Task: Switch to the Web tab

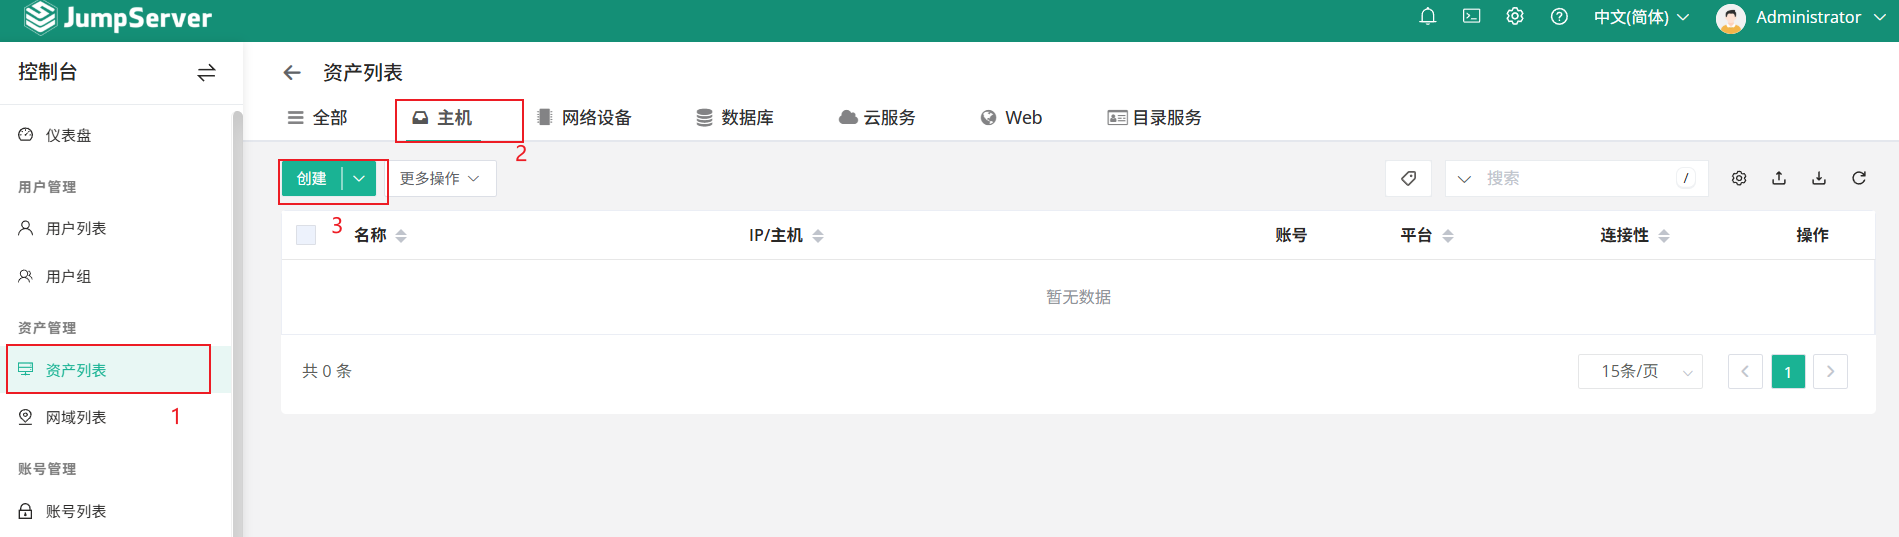Action: click(1011, 118)
